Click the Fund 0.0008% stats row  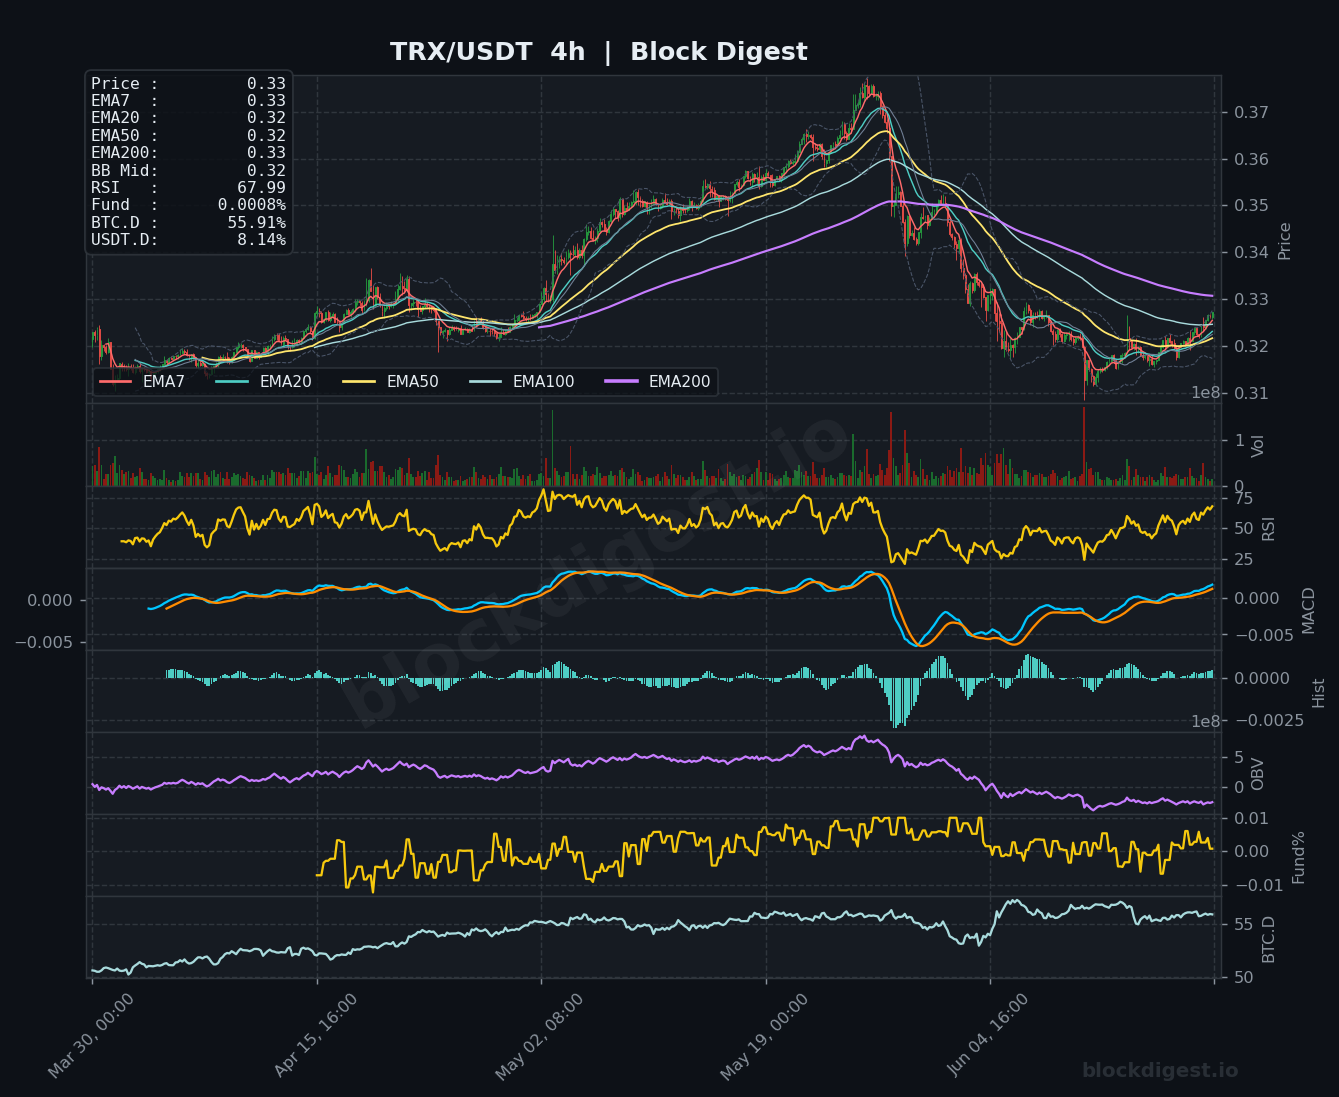188,205
